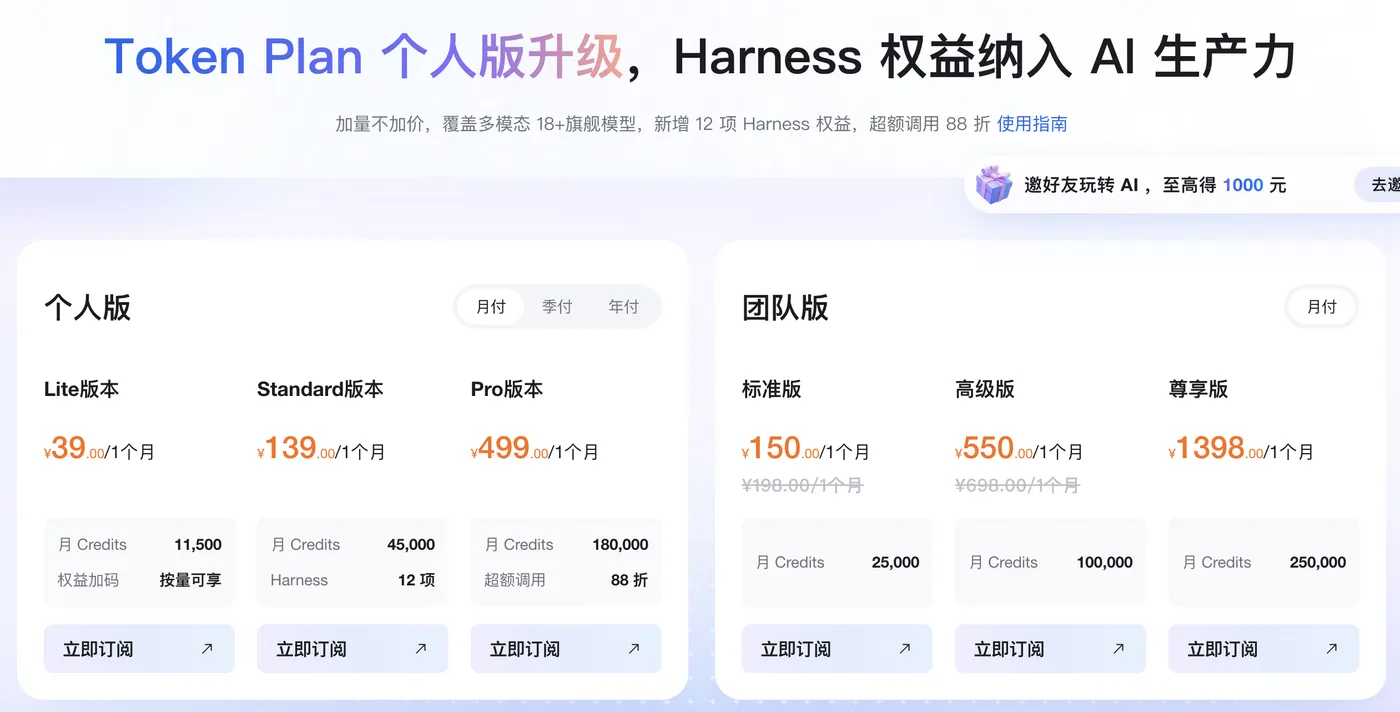Click the Token Plan 个人版升级 headline
The width and height of the screenshot is (1400, 712).
pyautogui.click(x=364, y=56)
